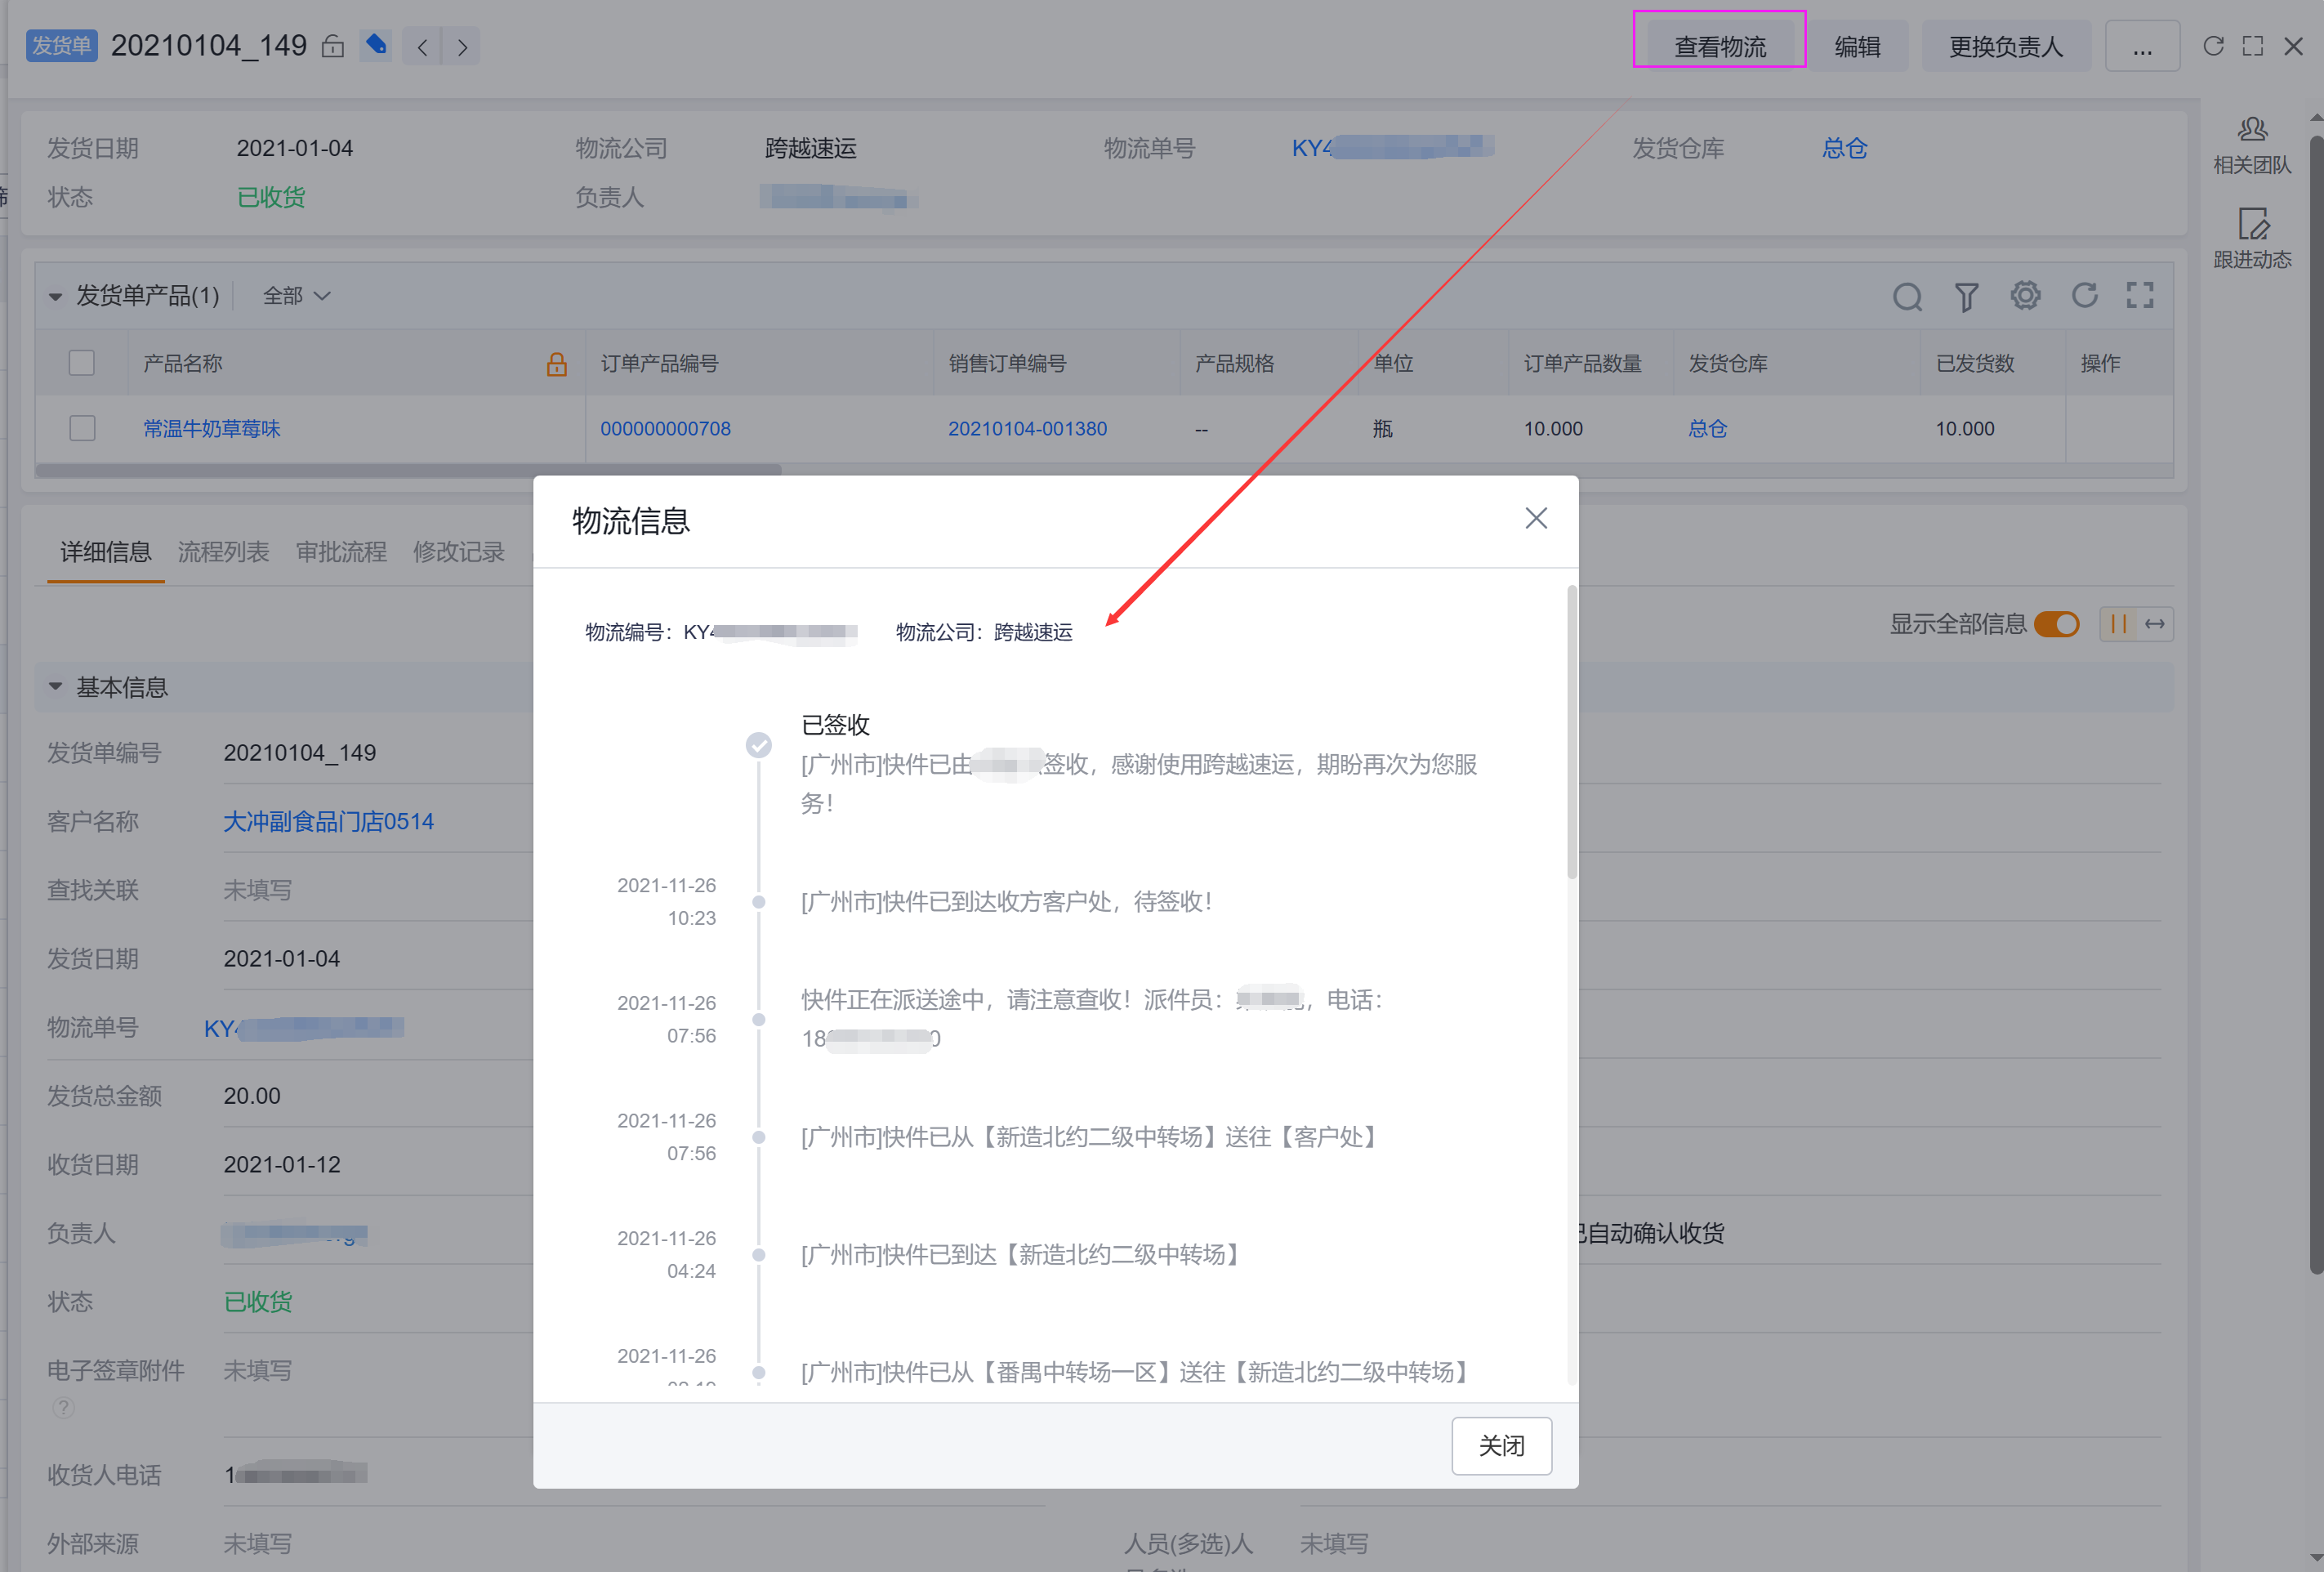This screenshot has width=2324, height=1572.
Task: Click the refresh icon in product table
Action: click(x=2084, y=295)
